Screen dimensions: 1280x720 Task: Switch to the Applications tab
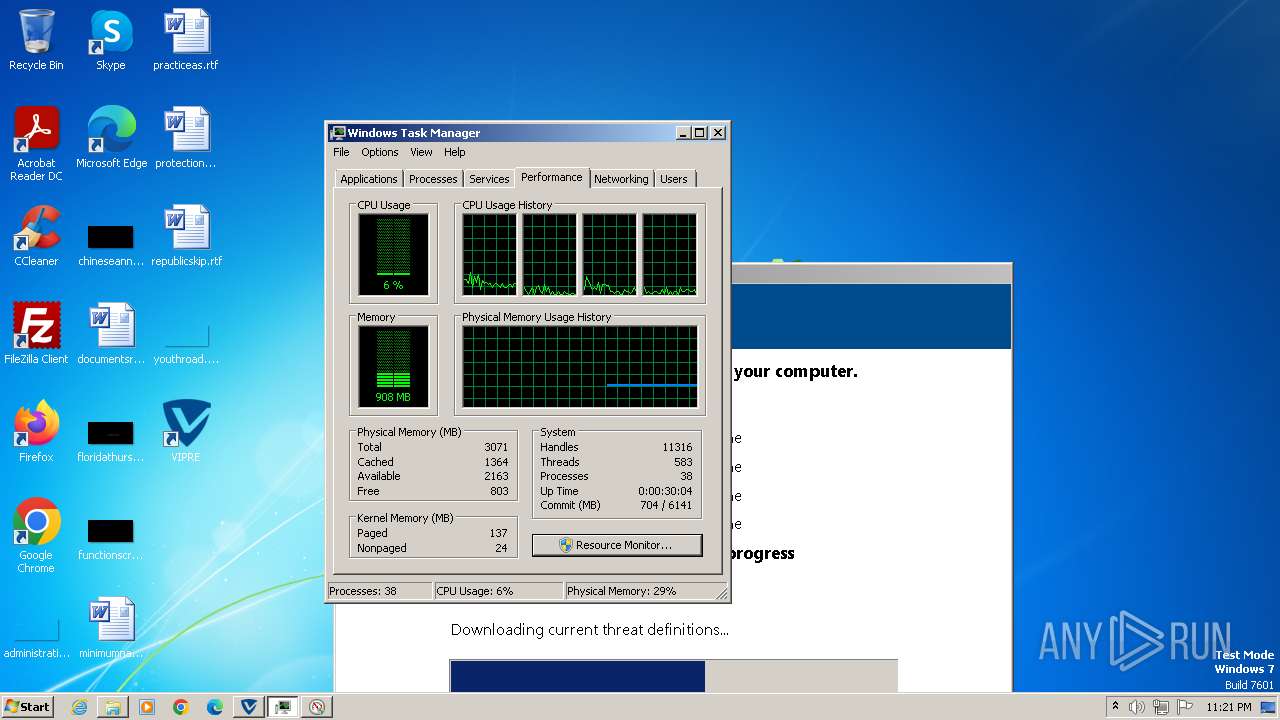click(x=369, y=179)
